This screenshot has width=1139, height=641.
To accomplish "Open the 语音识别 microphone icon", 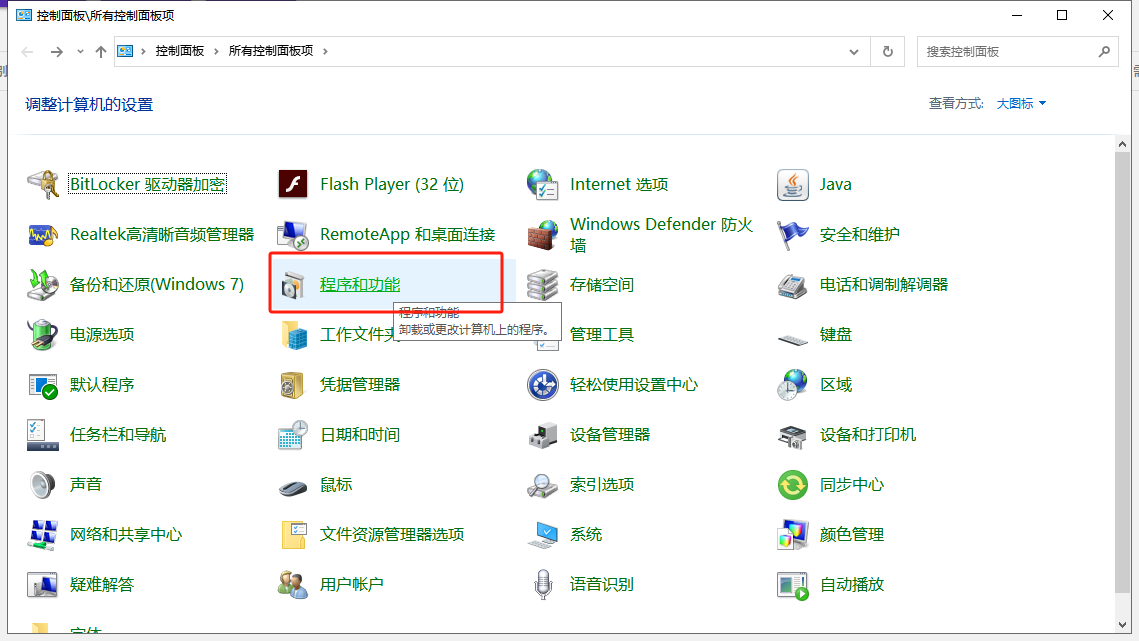I will pyautogui.click(x=543, y=585).
